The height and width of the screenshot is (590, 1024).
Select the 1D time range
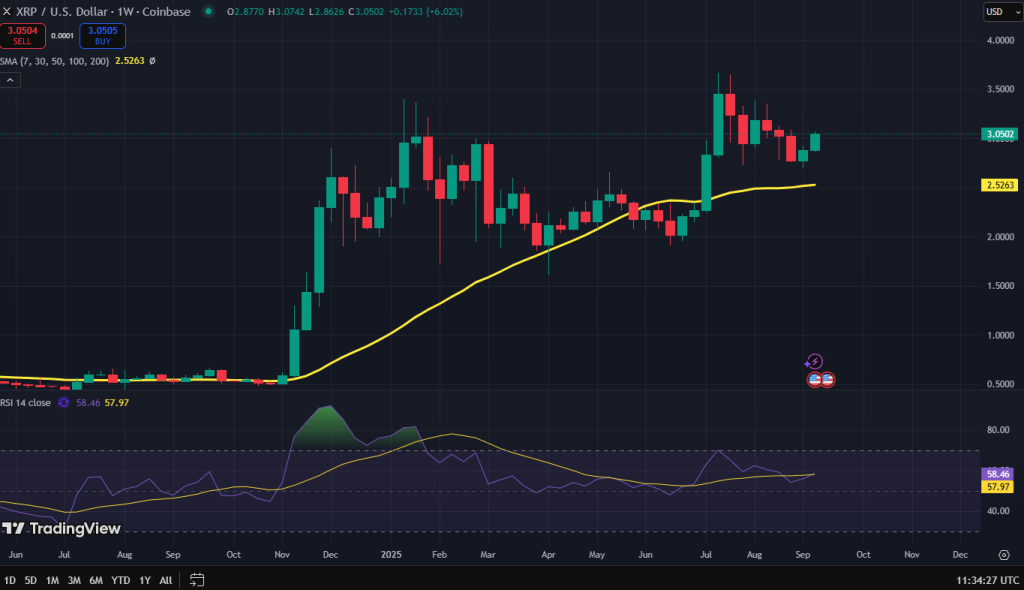10,580
